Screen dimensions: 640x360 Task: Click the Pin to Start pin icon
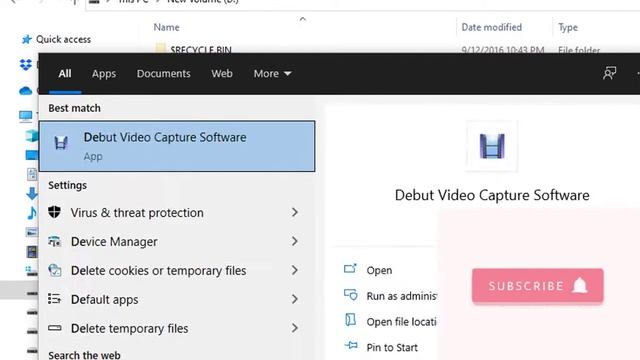point(351,346)
